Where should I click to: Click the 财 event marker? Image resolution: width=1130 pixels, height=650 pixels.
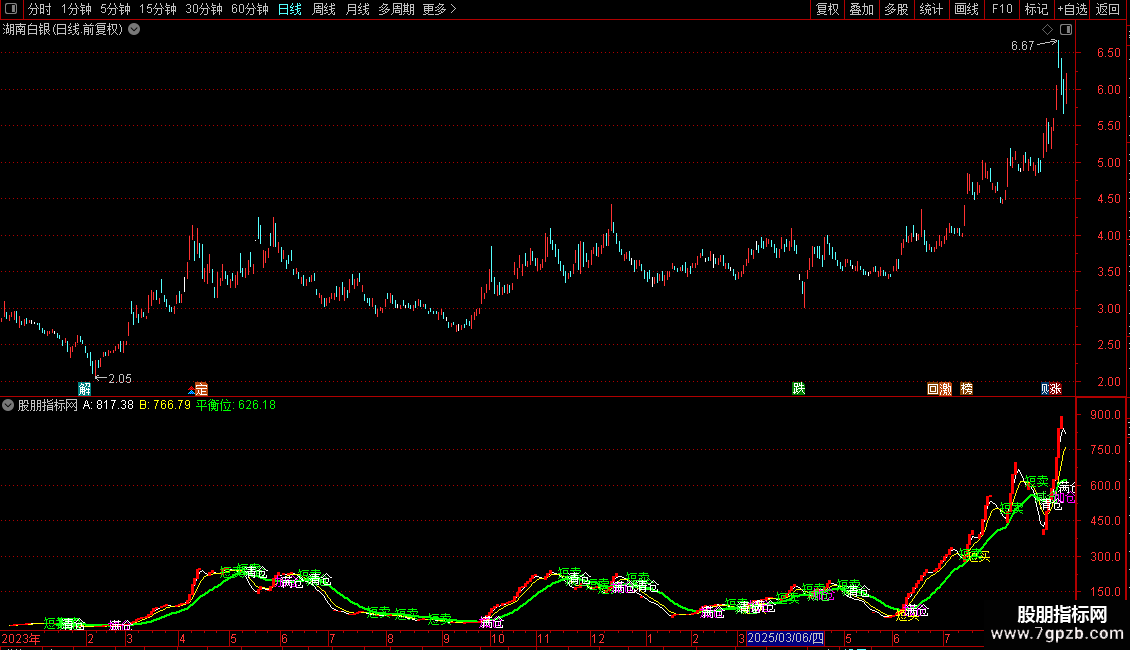1045,389
